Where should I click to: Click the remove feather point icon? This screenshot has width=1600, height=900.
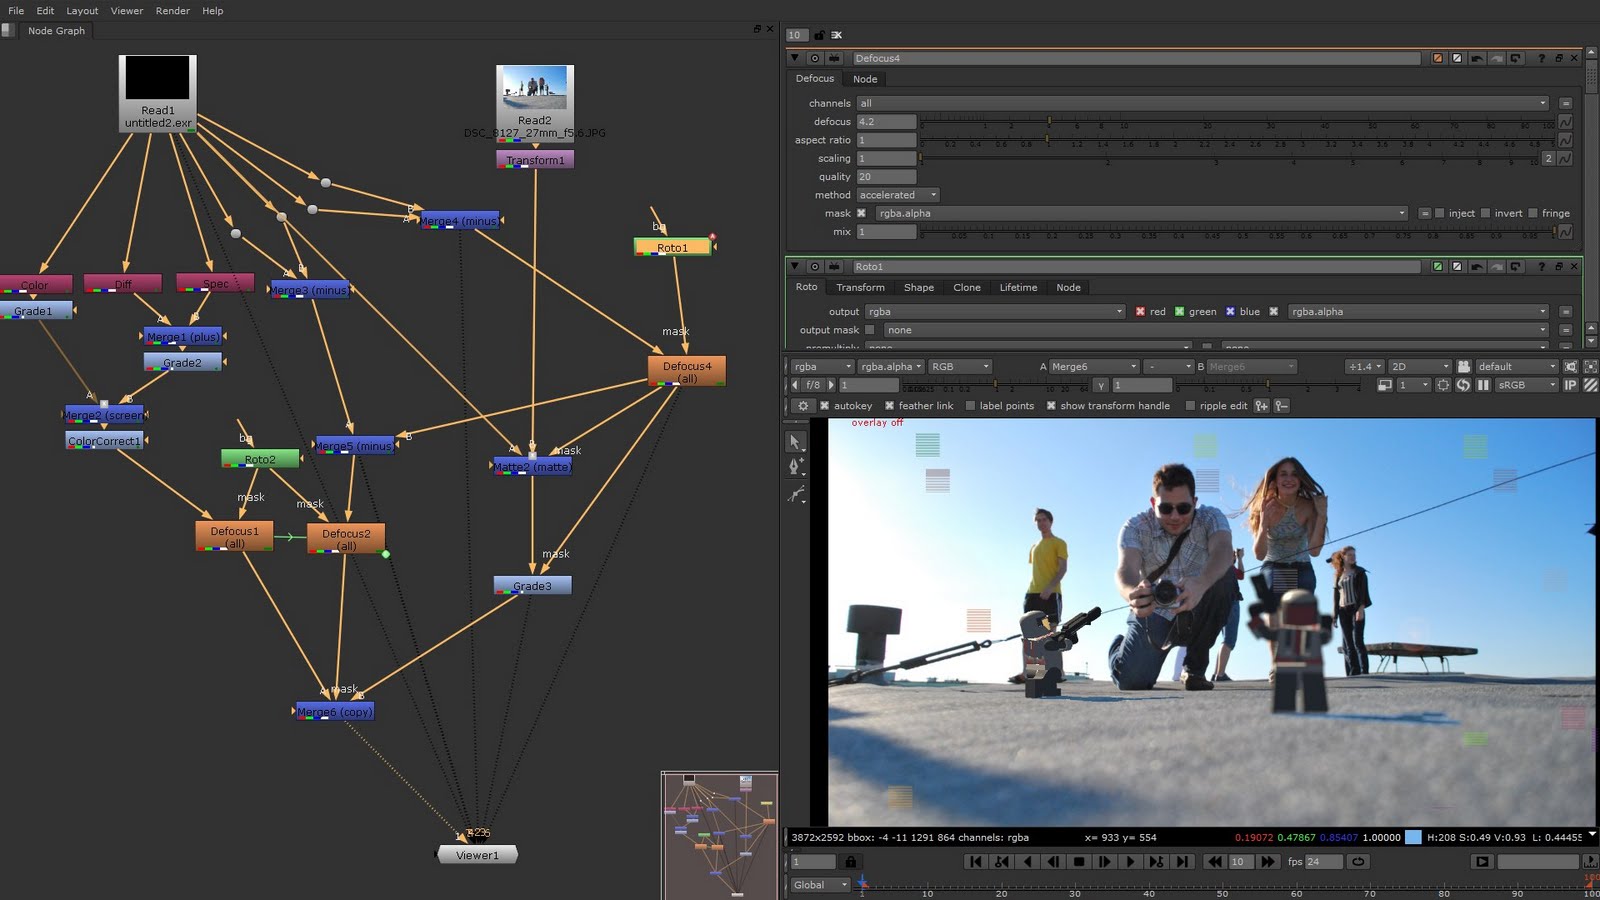[1282, 406]
